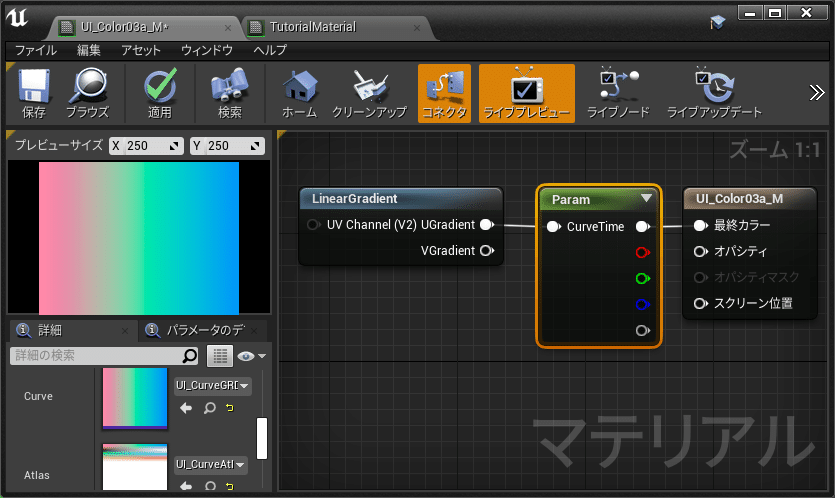Open the UI_CurveGRD asset dropdown
Viewport: 835px width, 498px height.
coord(213,385)
